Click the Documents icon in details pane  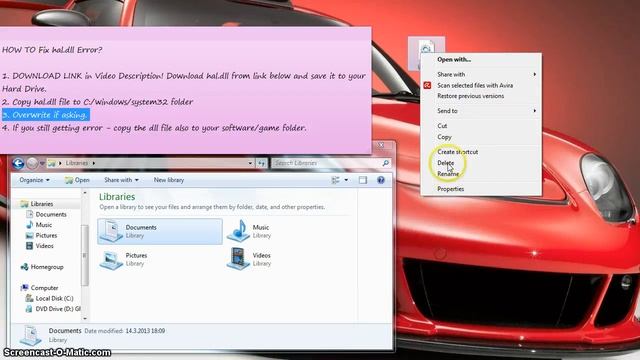31,336
